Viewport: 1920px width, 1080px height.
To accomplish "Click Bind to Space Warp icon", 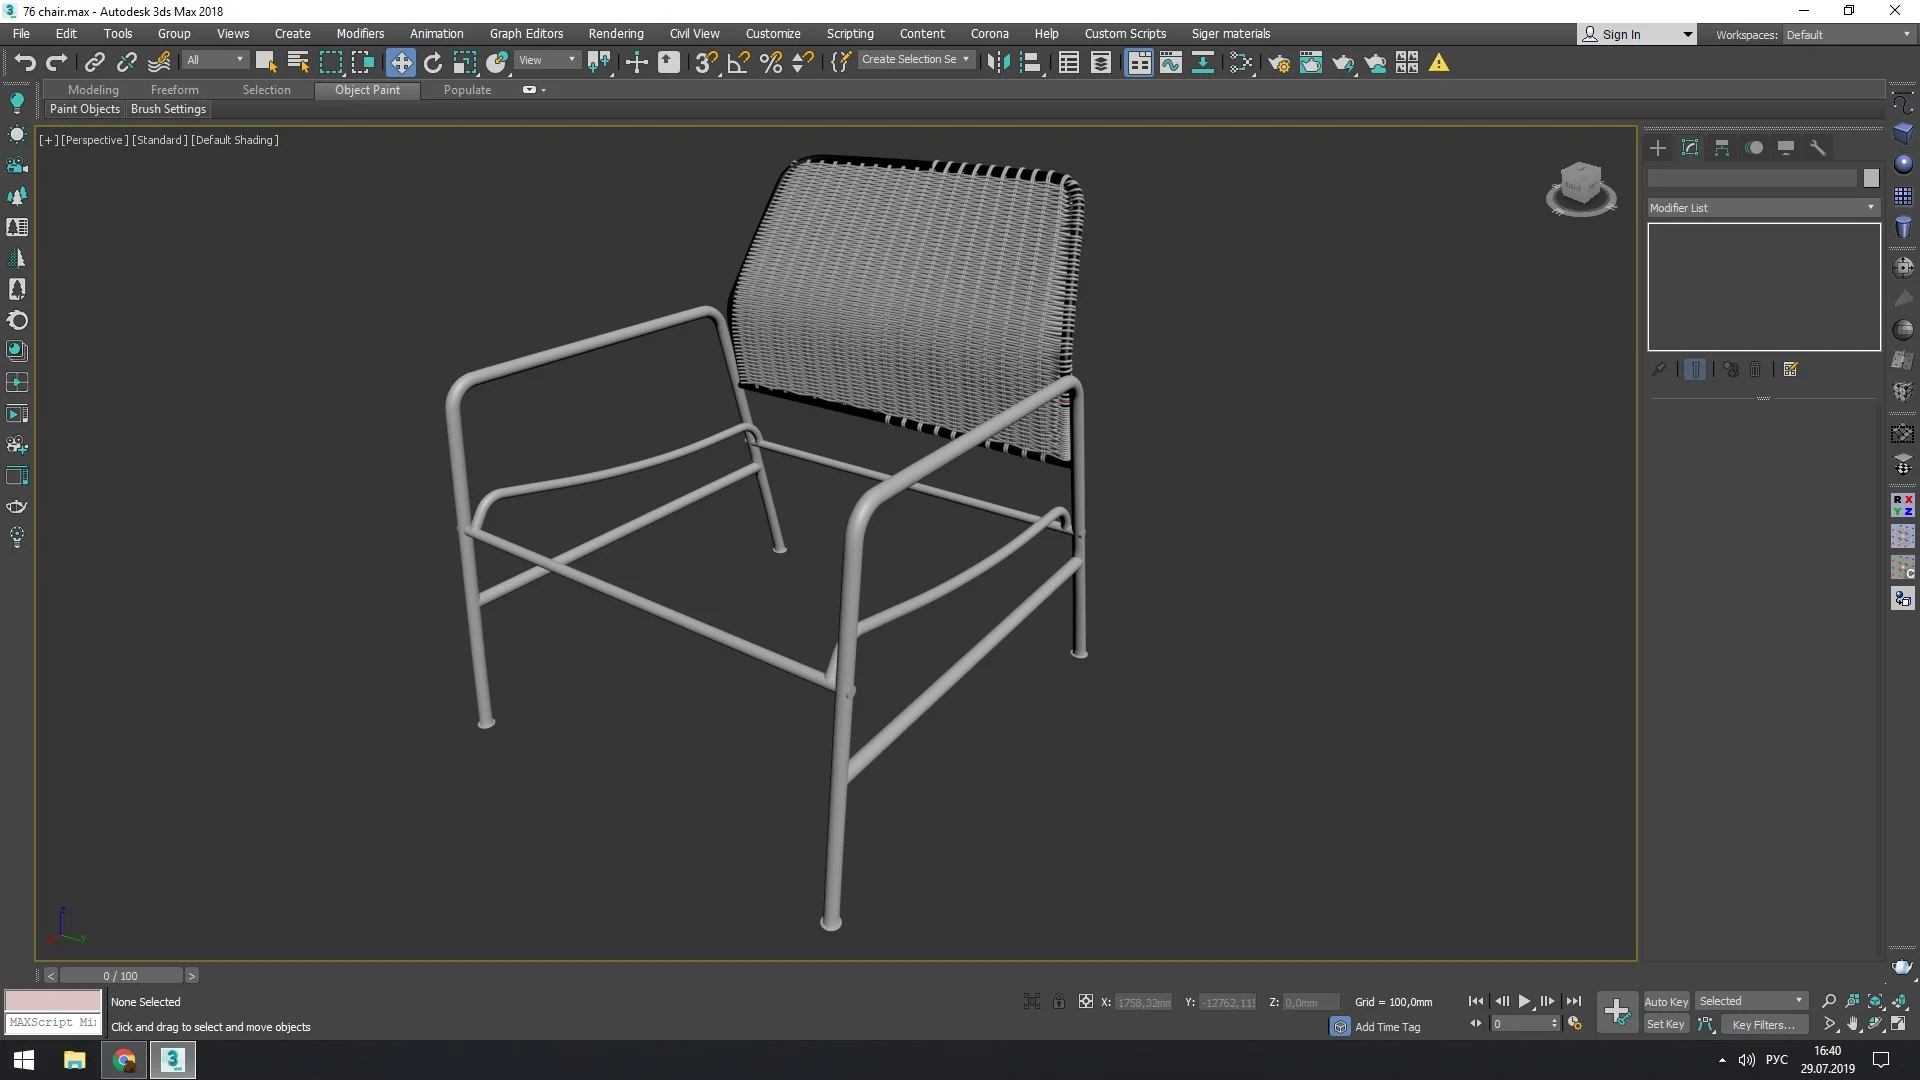I will pyautogui.click(x=159, y=63).
